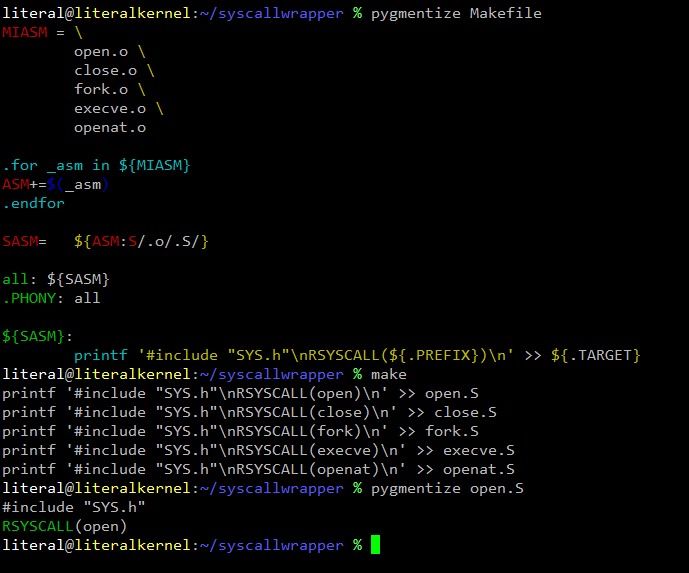Click the '${SASM}:' rule target
The height and width of the screenshot is (573, 689).
click(37, 337)
